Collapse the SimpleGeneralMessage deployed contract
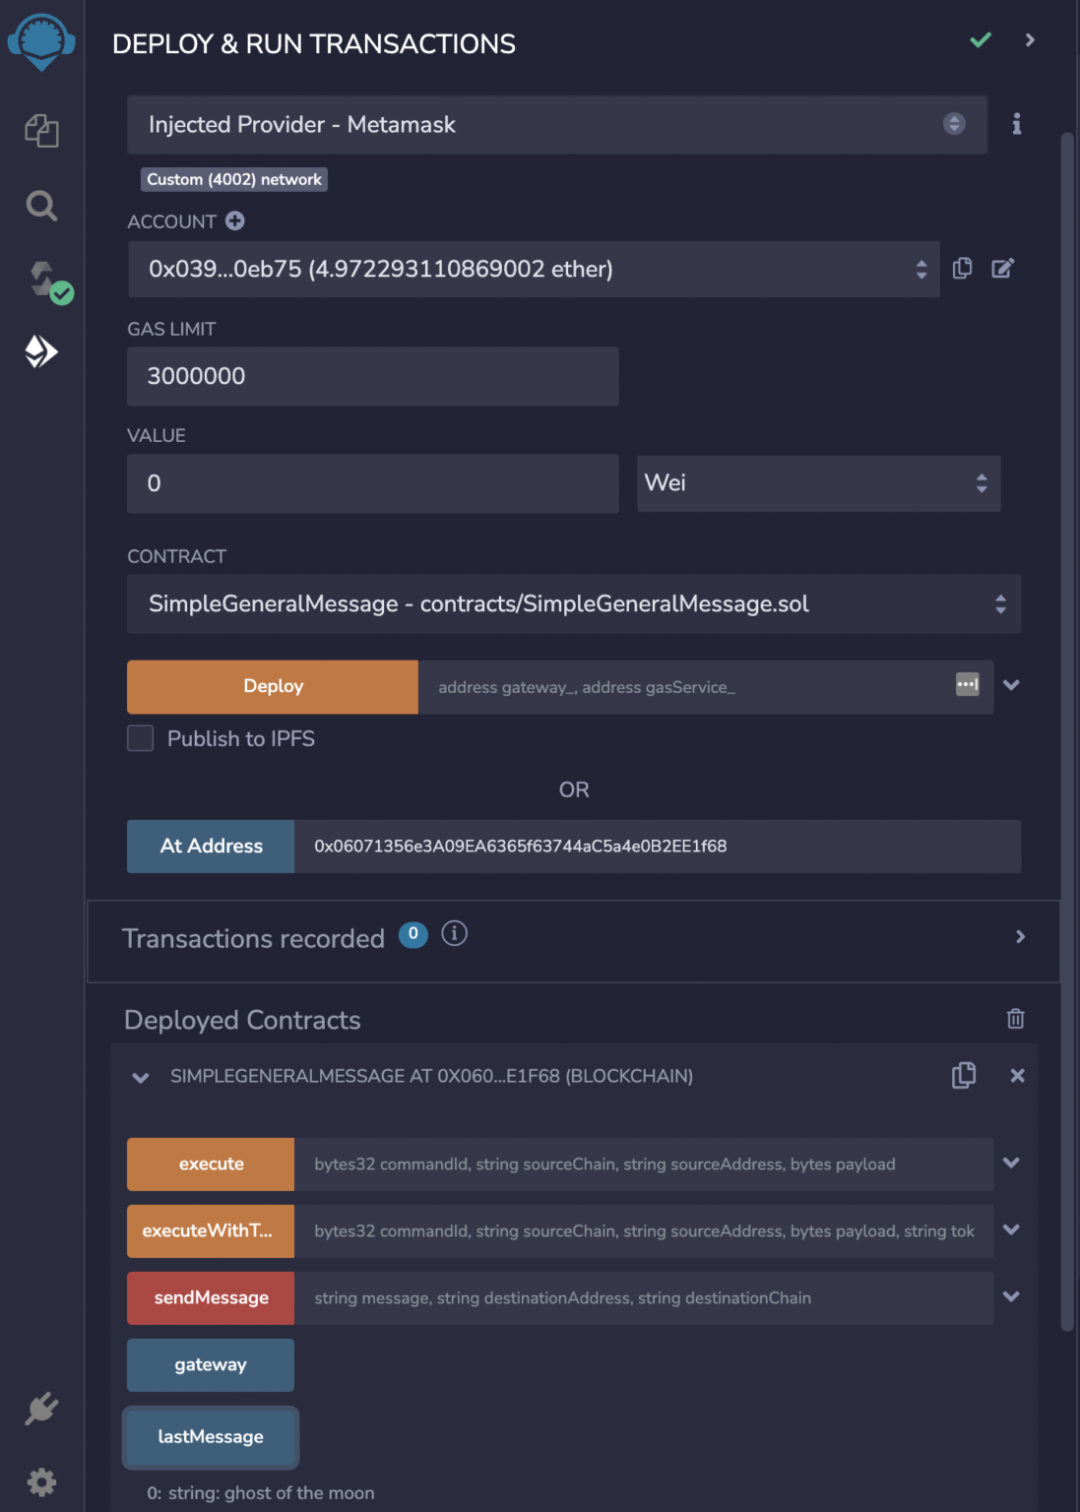This screenshot has height=1512, width=1080. (141, 1077)
